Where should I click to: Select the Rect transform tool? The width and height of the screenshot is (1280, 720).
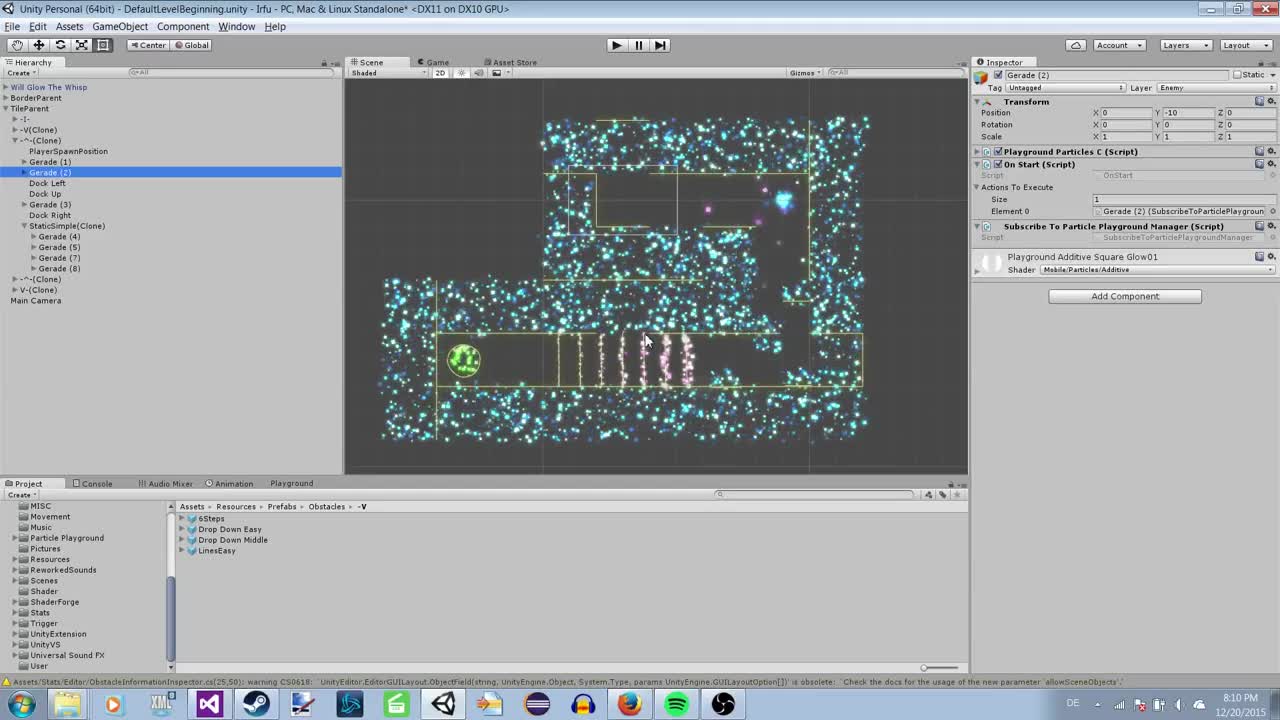(103, 45)
